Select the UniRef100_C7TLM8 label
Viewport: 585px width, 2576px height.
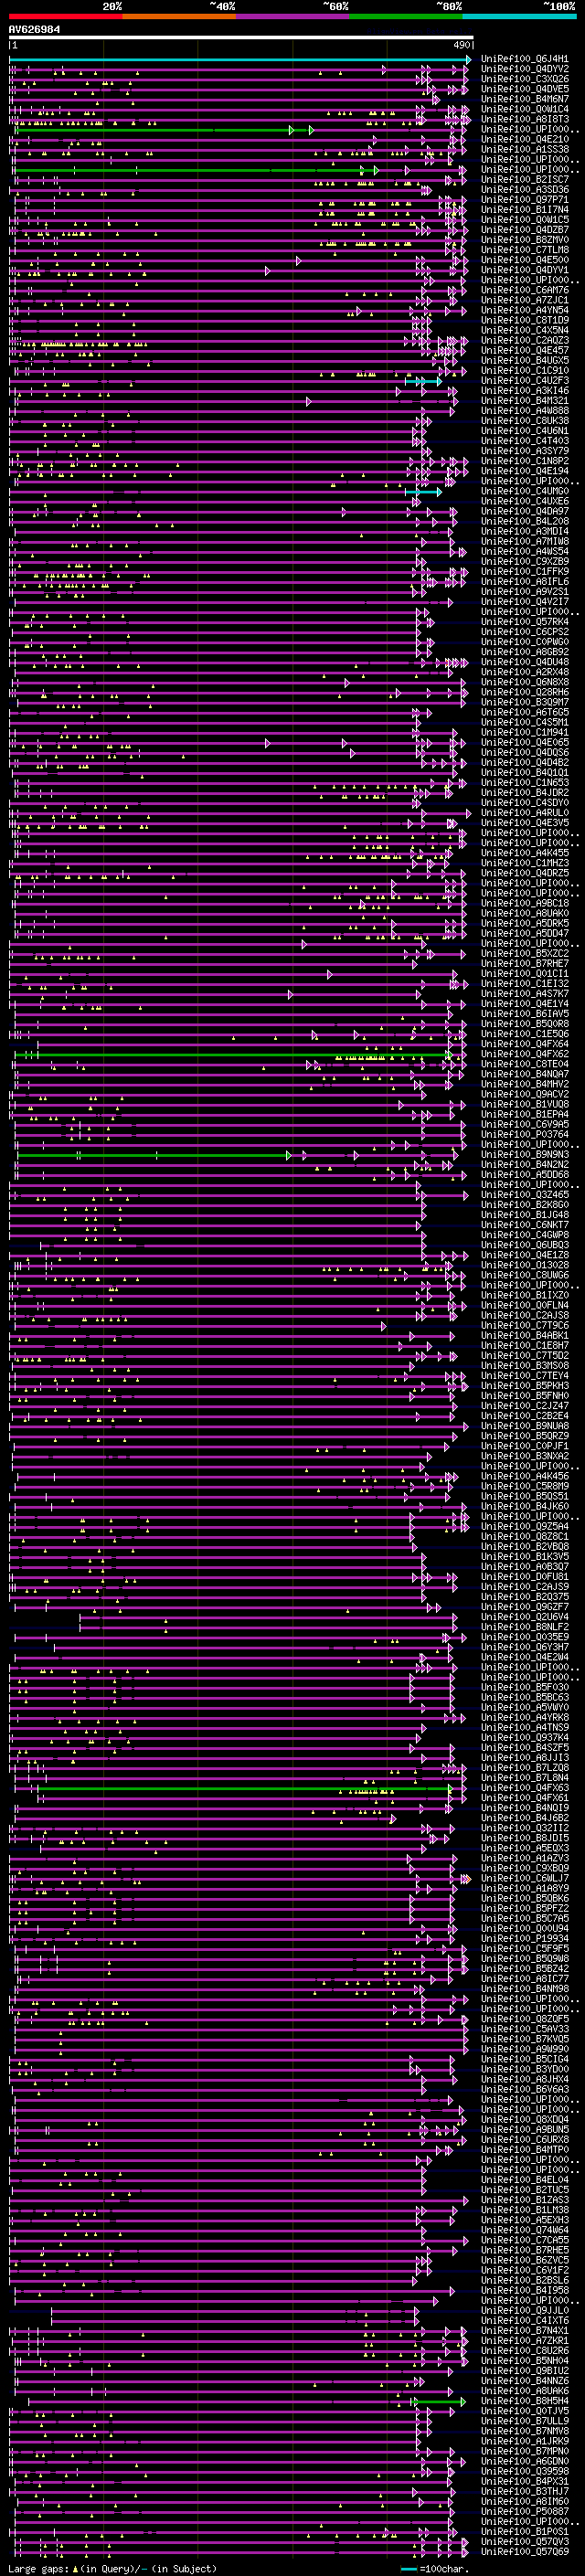pyautogui.click(x=524, y=250)
